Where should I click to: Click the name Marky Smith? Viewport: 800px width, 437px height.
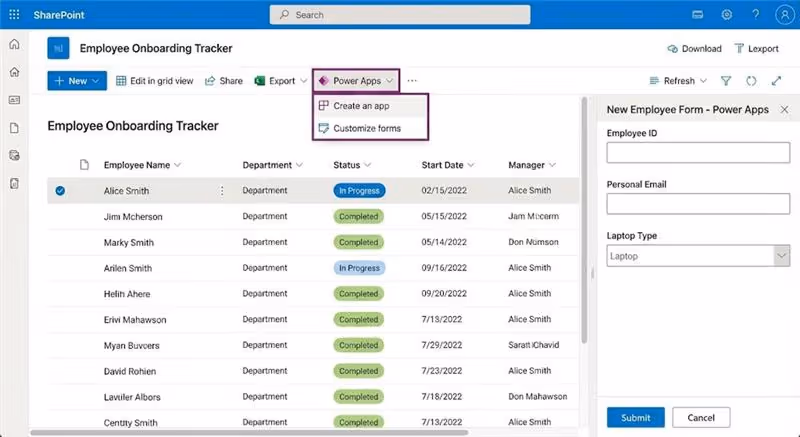[129, 242]
